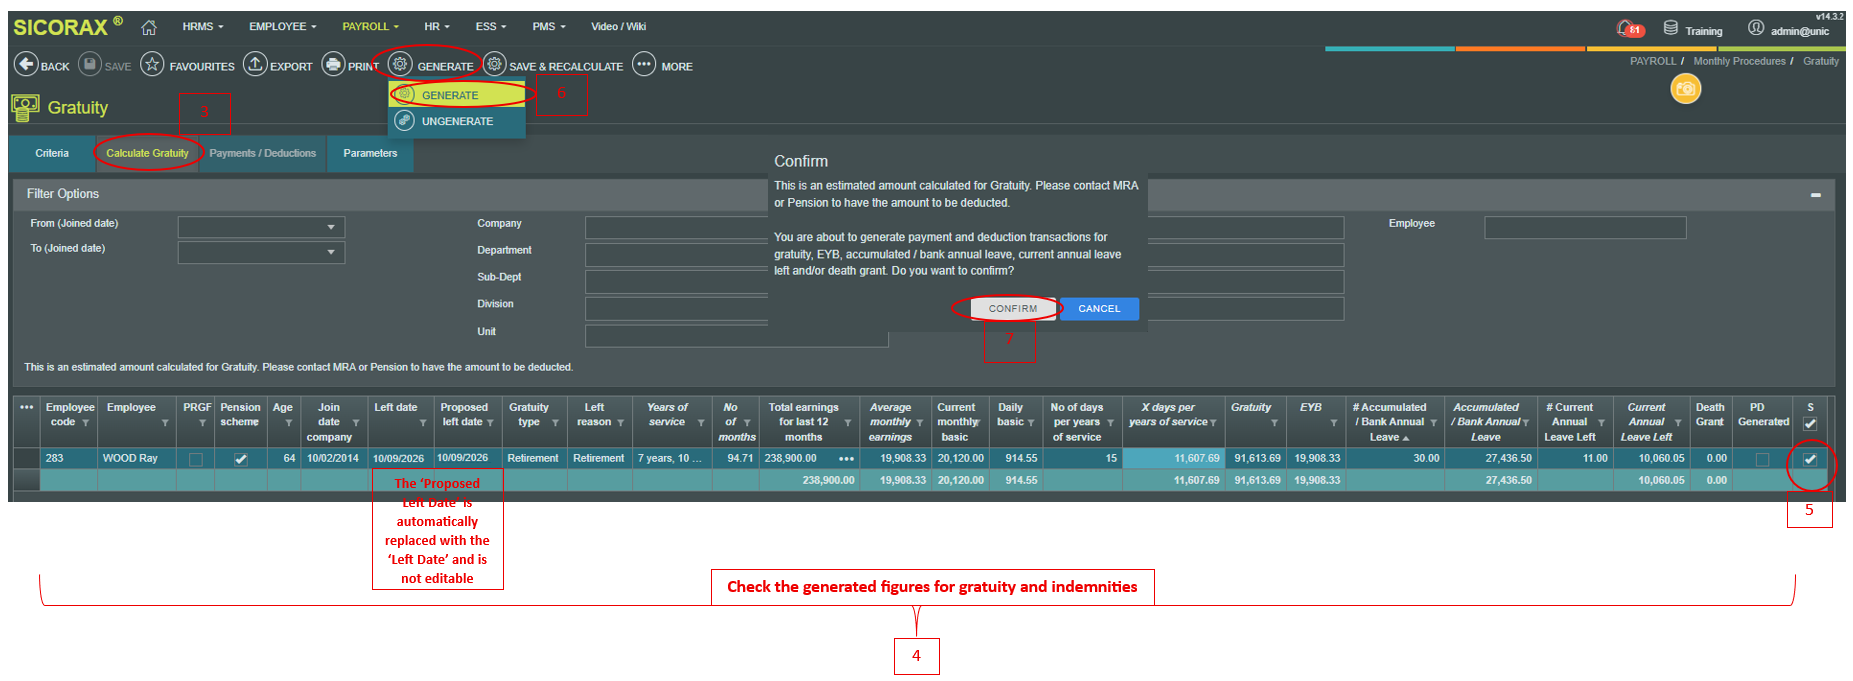Click the Save disk icon
The image size is (1853, 681).
pyautogui.click(x=90, y=65)
